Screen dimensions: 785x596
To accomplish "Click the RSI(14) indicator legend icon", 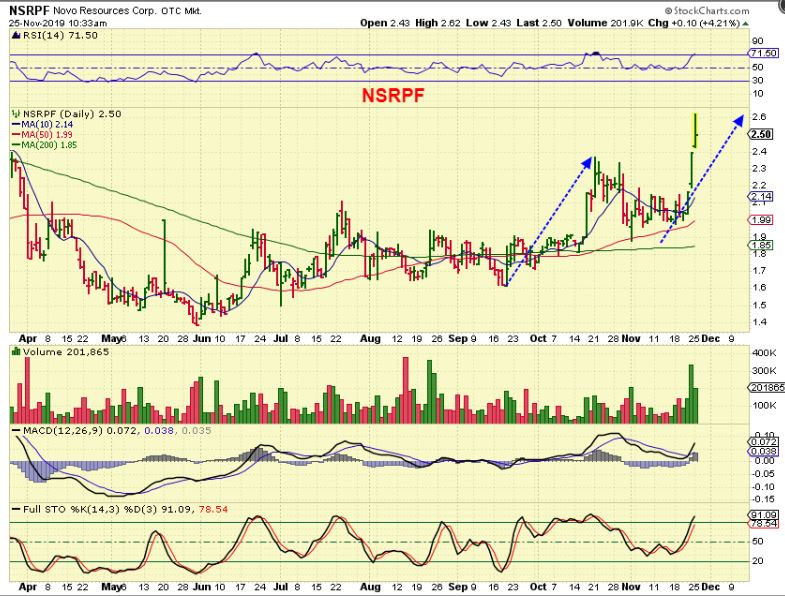I will coord(15,36).
